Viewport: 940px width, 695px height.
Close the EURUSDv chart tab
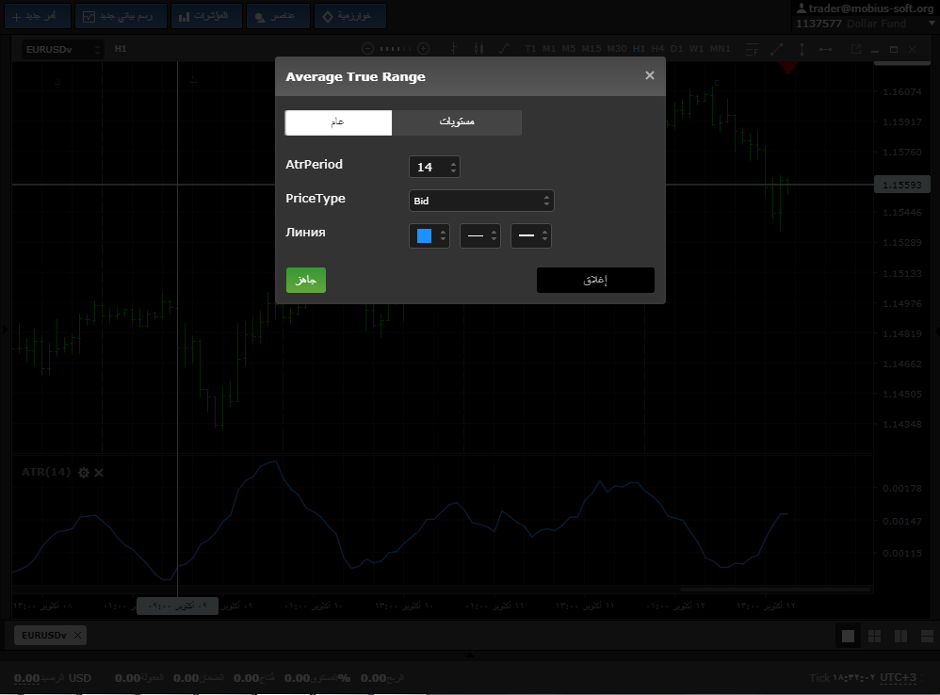tap(77, 635)
